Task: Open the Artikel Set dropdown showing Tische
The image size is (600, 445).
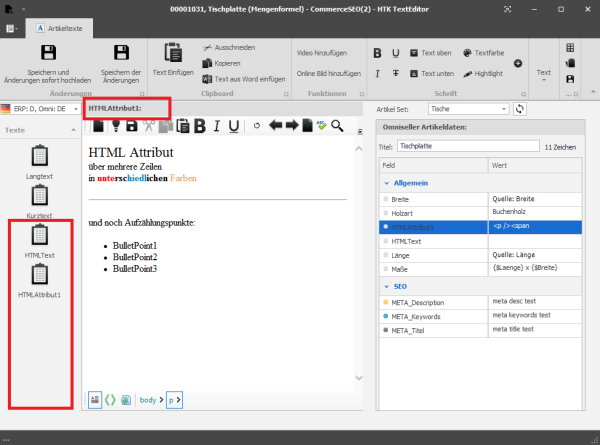Action: tap(467, 108)
